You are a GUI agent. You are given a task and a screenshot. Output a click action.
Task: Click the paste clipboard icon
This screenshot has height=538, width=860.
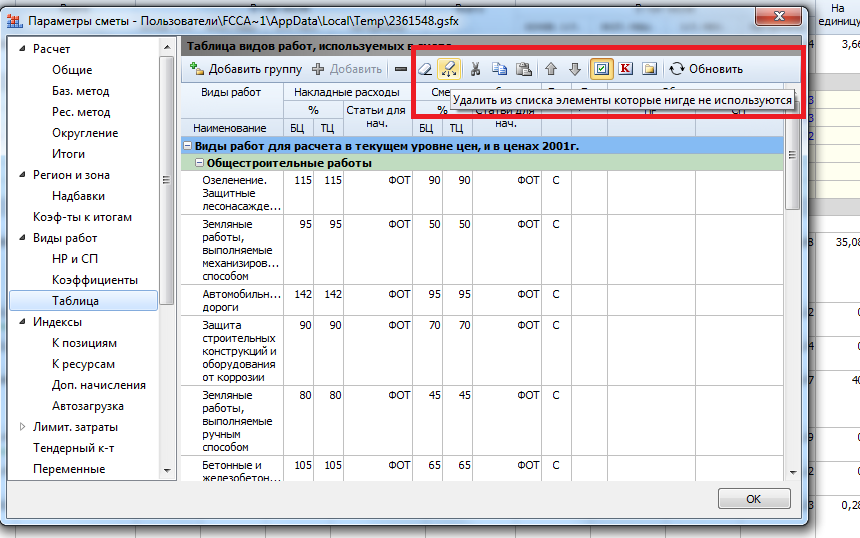tap(523, 69)
